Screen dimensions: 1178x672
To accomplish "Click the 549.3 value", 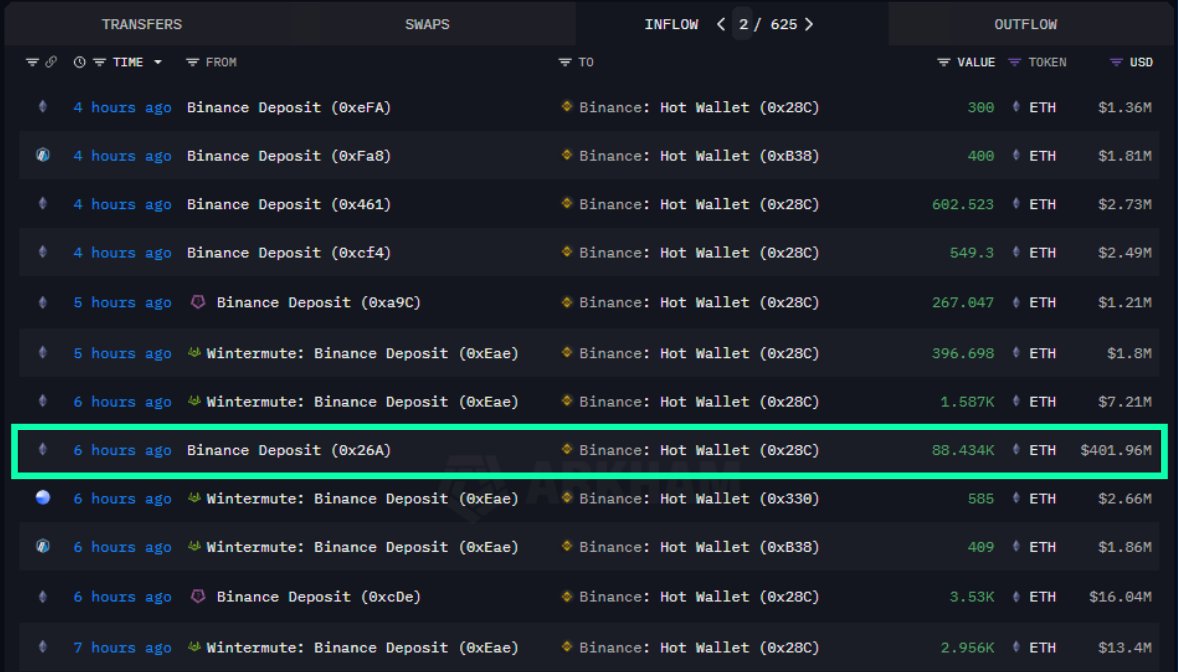I will tap(971, 253).
